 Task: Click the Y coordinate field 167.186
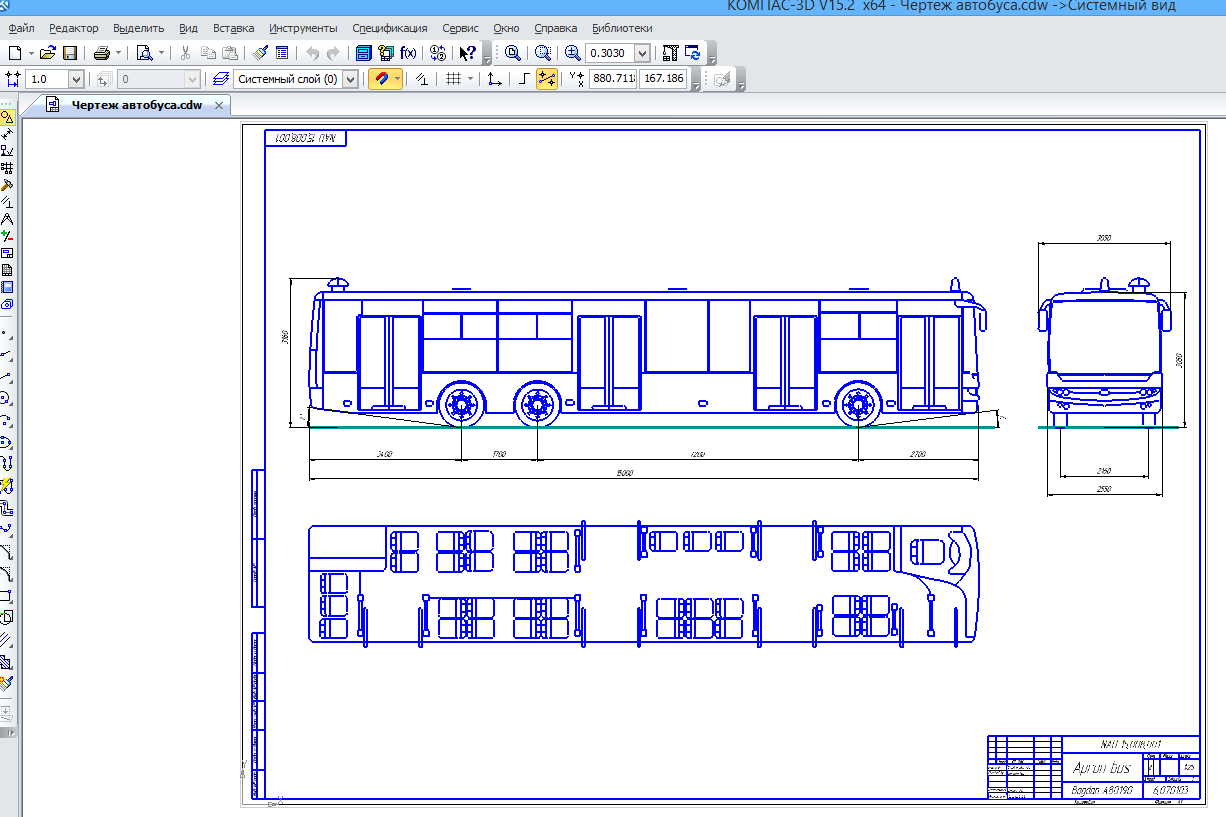[x=664, y=79]
